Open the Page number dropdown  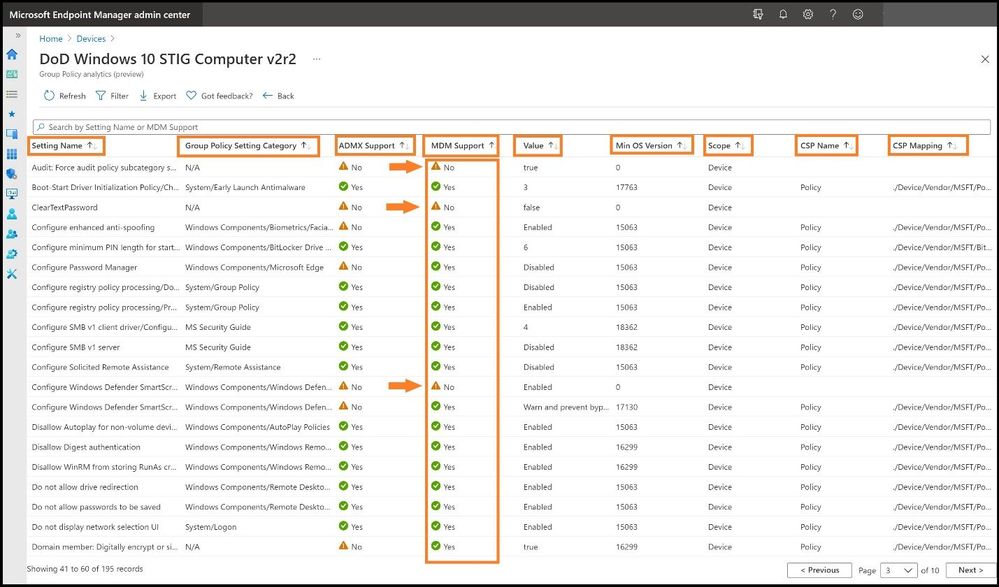click(x=898, y=570)
